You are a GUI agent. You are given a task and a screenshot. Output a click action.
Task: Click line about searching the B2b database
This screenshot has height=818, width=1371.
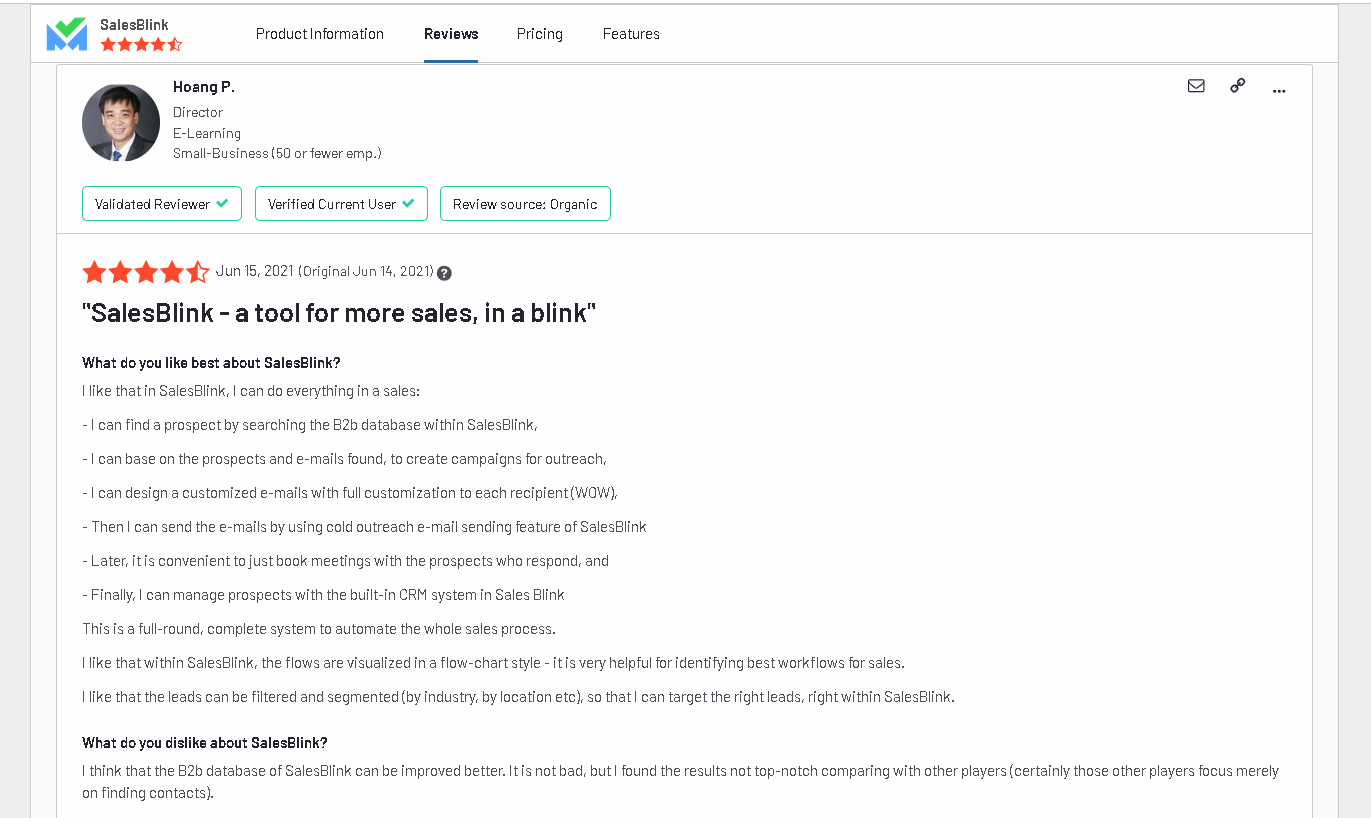310,425
